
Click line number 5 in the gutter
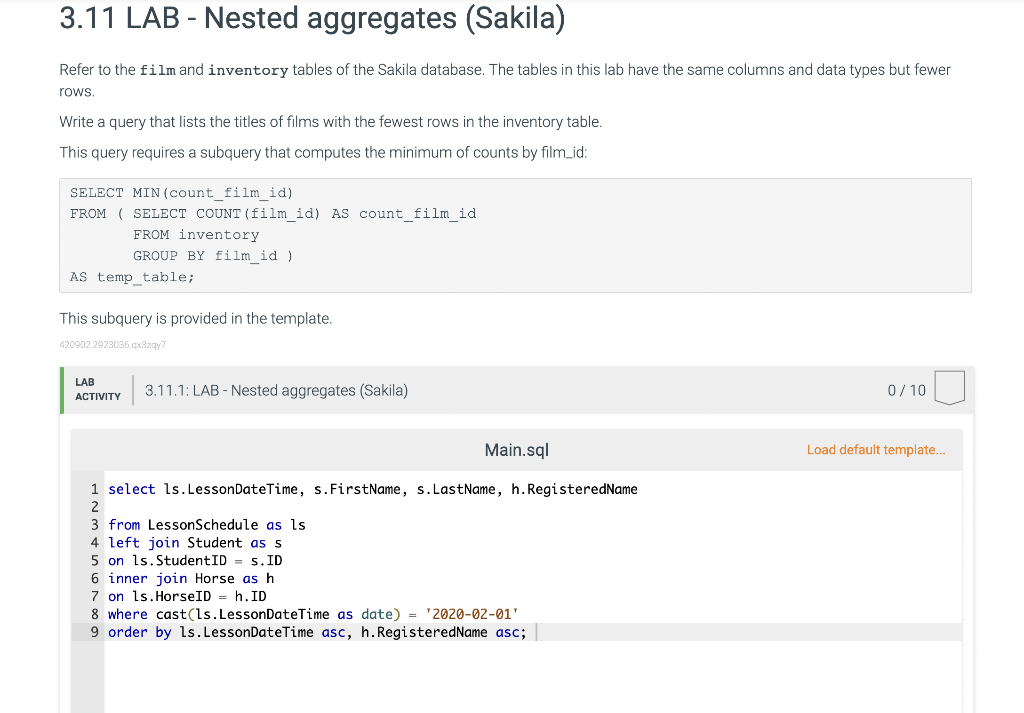tap(93, 560)
